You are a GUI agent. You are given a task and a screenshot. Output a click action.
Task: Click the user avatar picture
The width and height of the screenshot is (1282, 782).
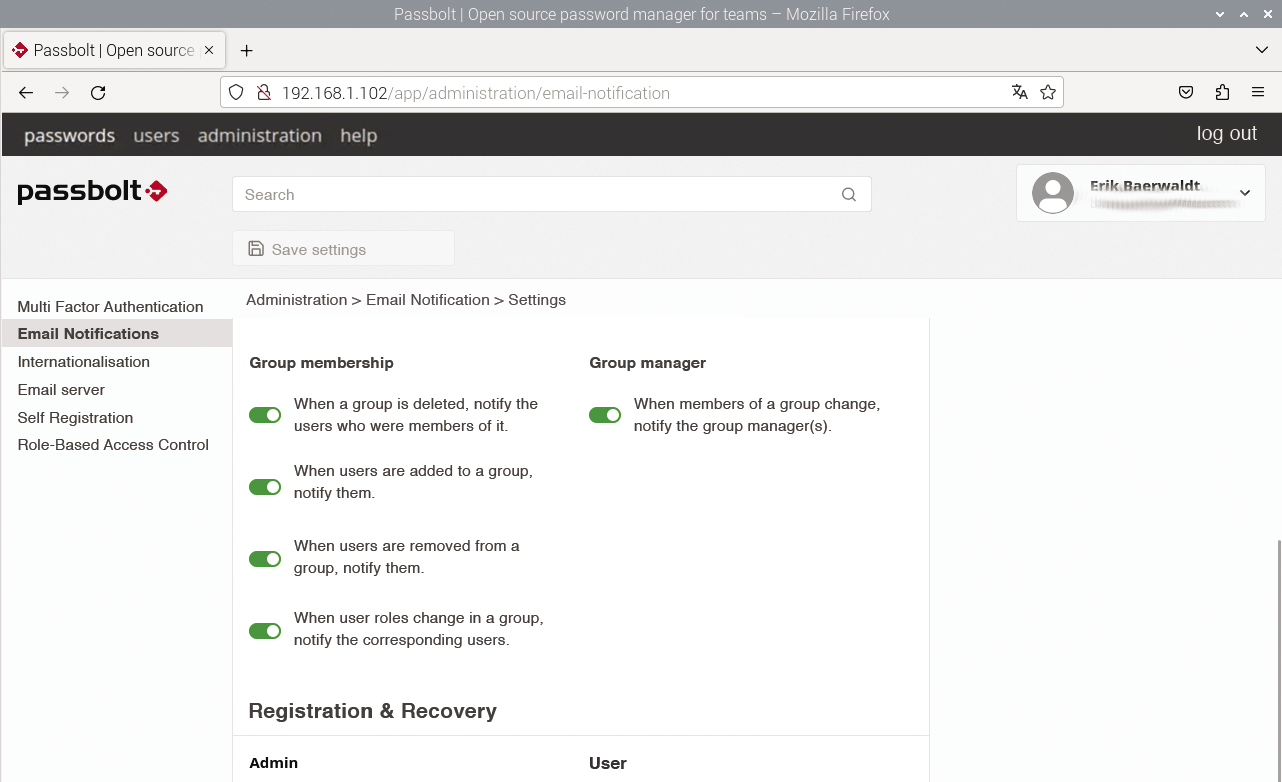pyautogui.click(x=1052, y=193)
